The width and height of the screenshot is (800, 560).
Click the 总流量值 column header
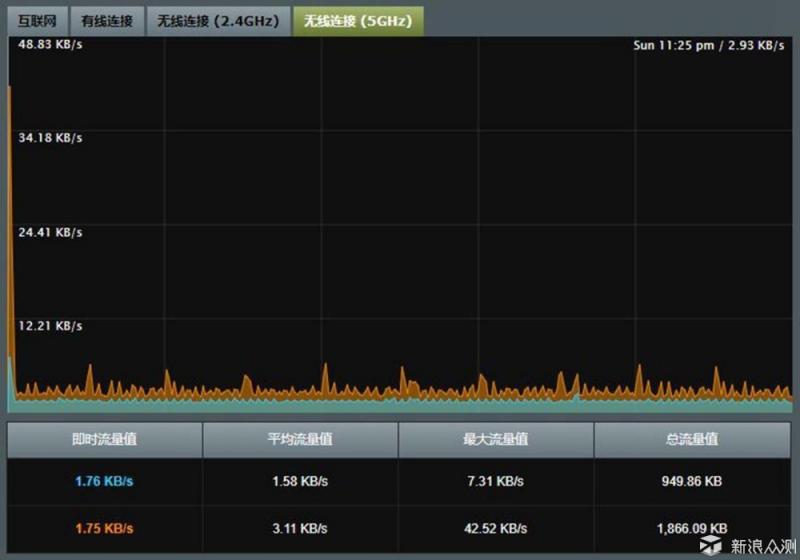(692, 440)
